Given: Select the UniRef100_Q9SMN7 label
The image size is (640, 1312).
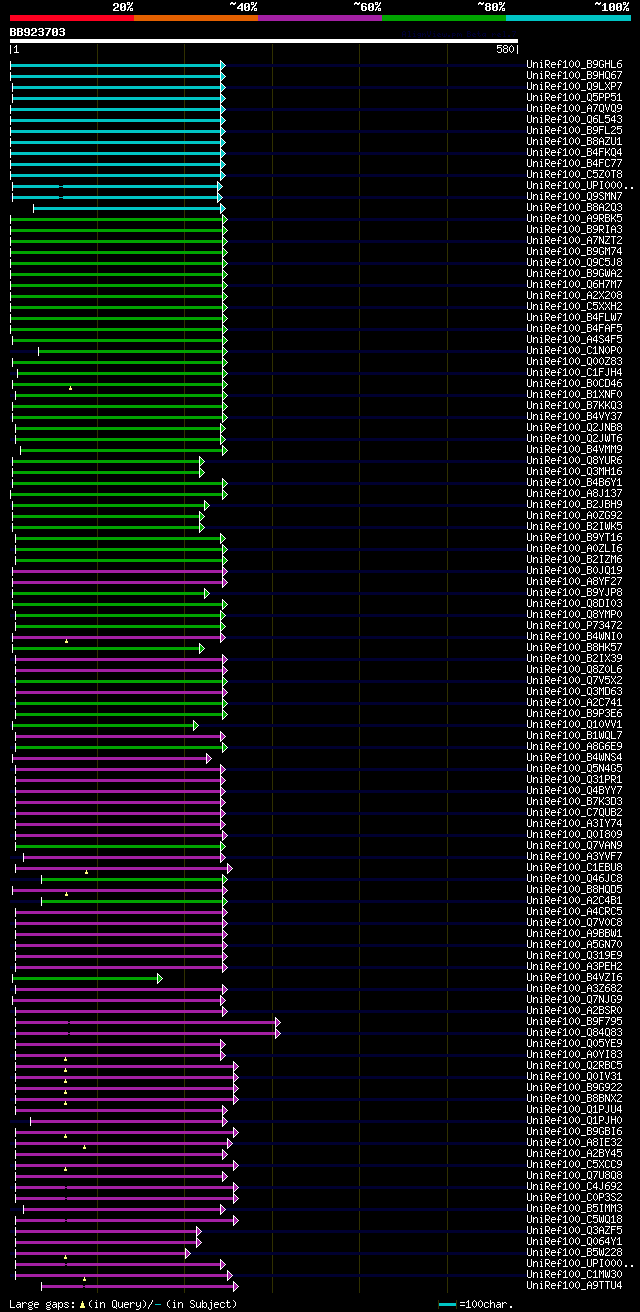Looking at the screenshot, I should 574,196.
